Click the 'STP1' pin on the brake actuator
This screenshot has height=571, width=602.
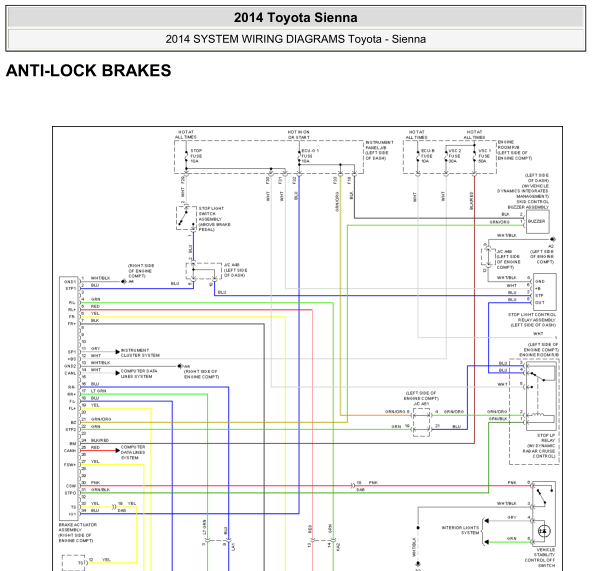point(71,289)
